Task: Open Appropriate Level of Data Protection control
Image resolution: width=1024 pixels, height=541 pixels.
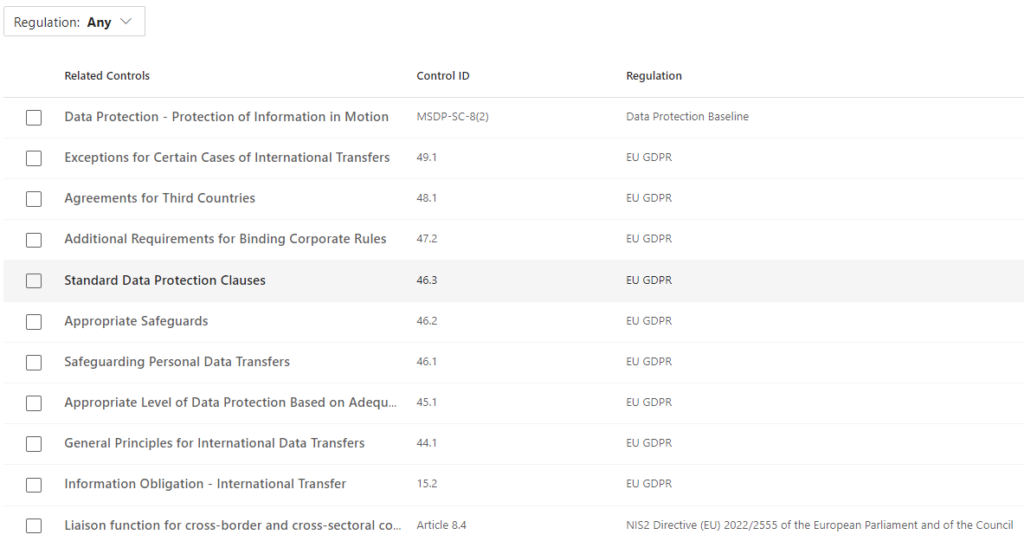Action: 230,403
